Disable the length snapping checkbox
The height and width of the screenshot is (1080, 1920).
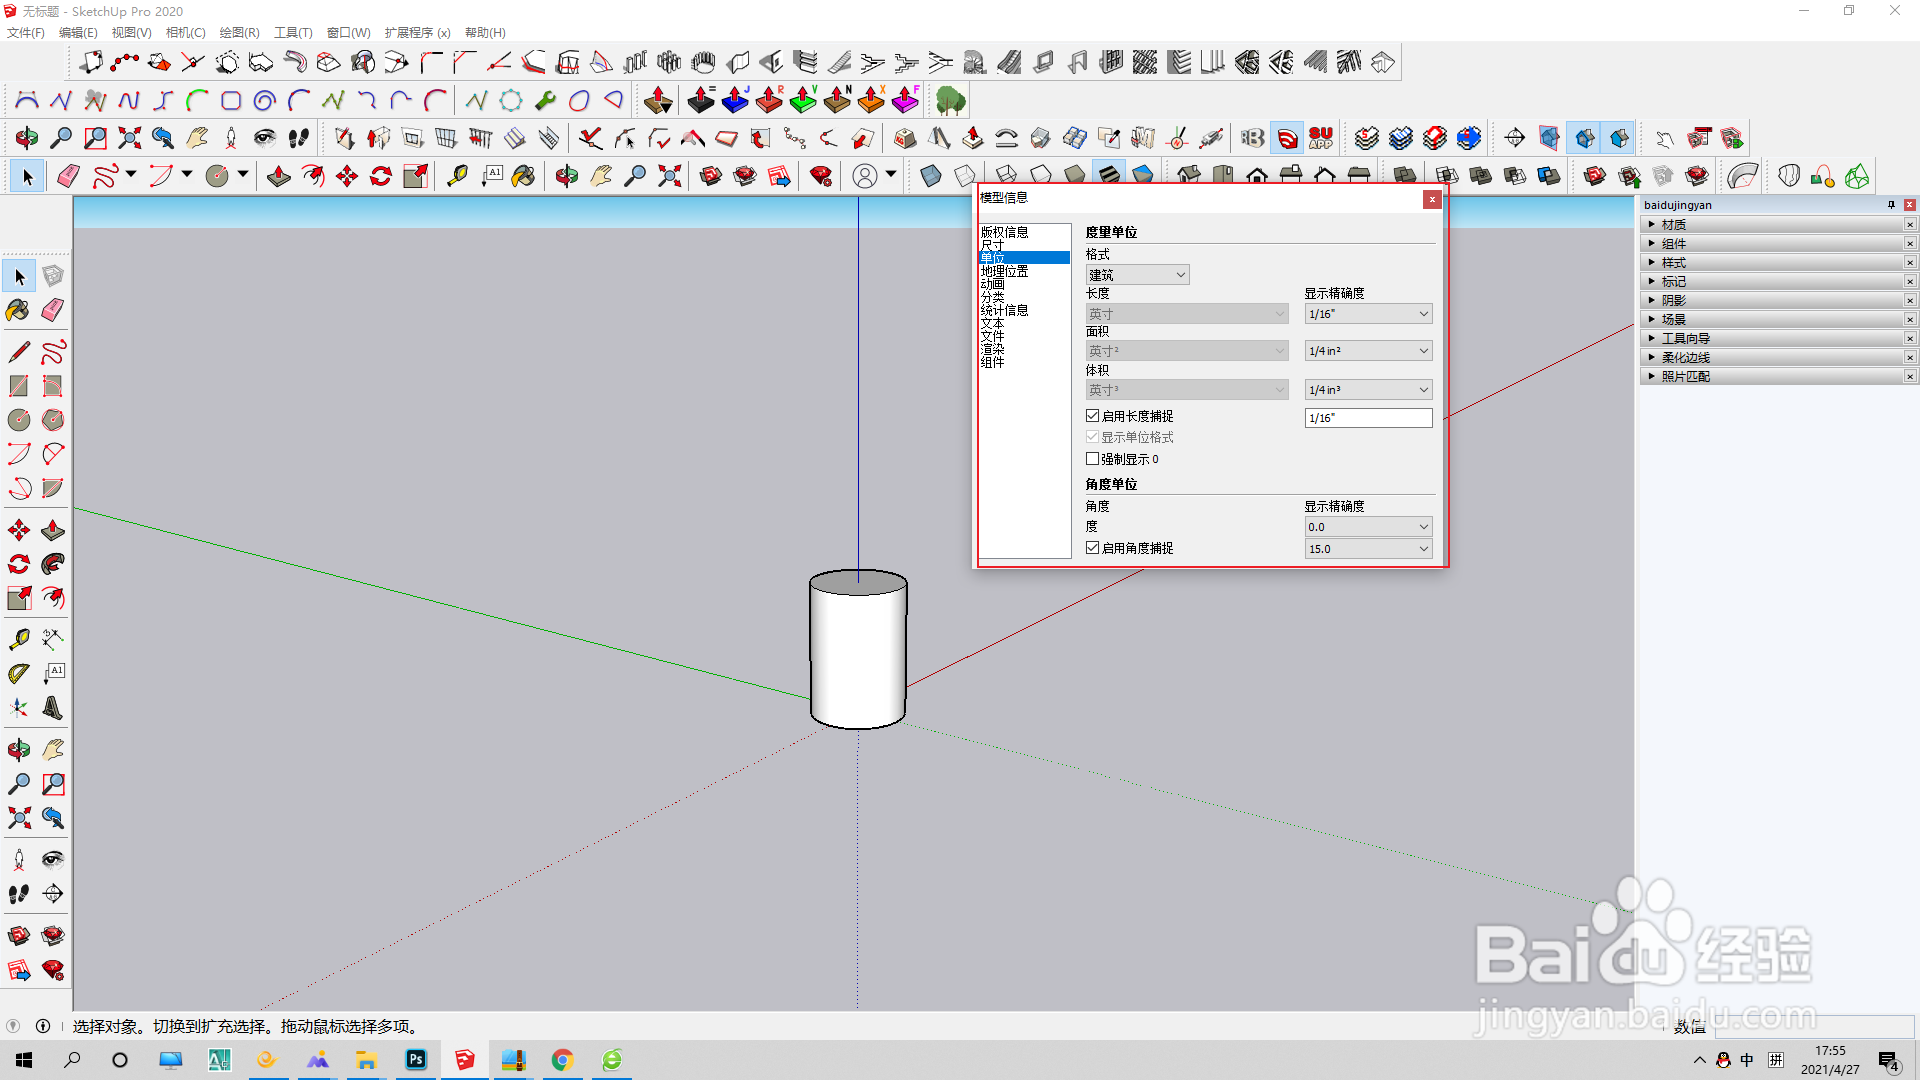point(1093,416)
